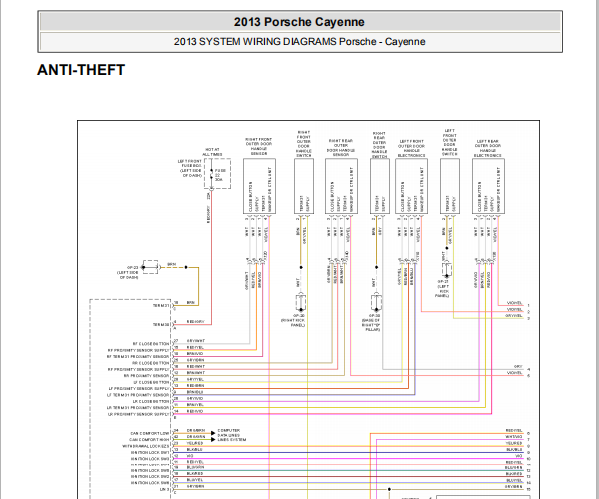This screenshot has width=599, height=499.
Task: Click the 'RED/WHT' wire label at pin 16
Action: pyautogui.click(x=196, y=366)
